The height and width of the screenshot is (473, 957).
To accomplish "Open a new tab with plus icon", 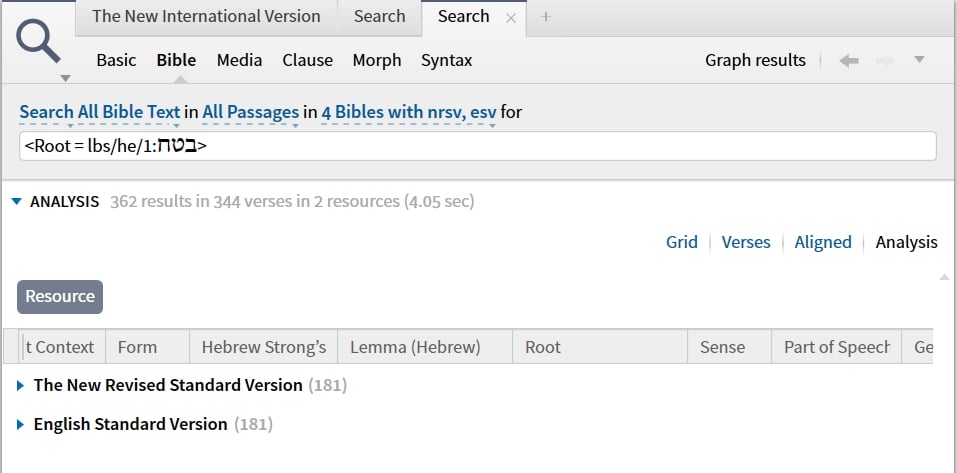I will (545, 17).
